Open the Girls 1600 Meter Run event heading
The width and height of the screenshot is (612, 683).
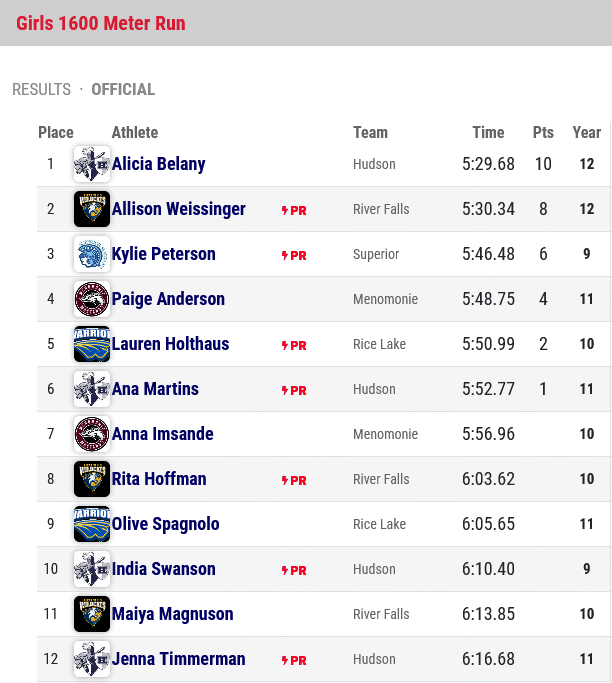pos(101,23)
